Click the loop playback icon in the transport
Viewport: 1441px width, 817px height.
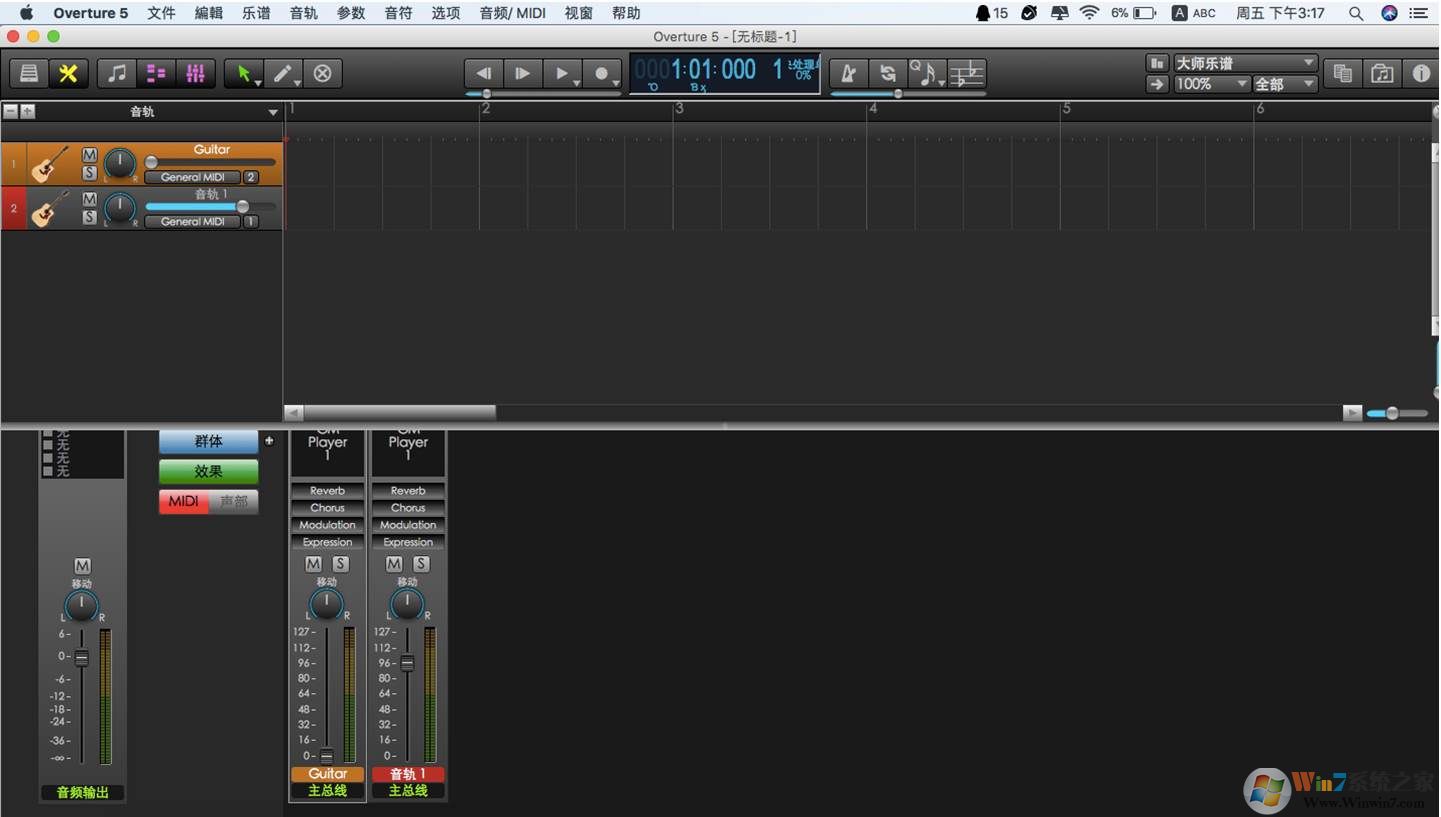[887, 72]
